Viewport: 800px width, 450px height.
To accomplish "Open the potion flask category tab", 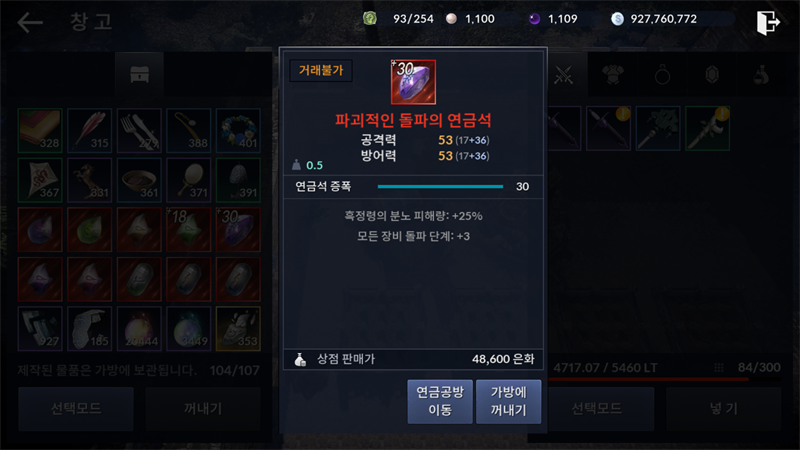I will coord(761,75).
